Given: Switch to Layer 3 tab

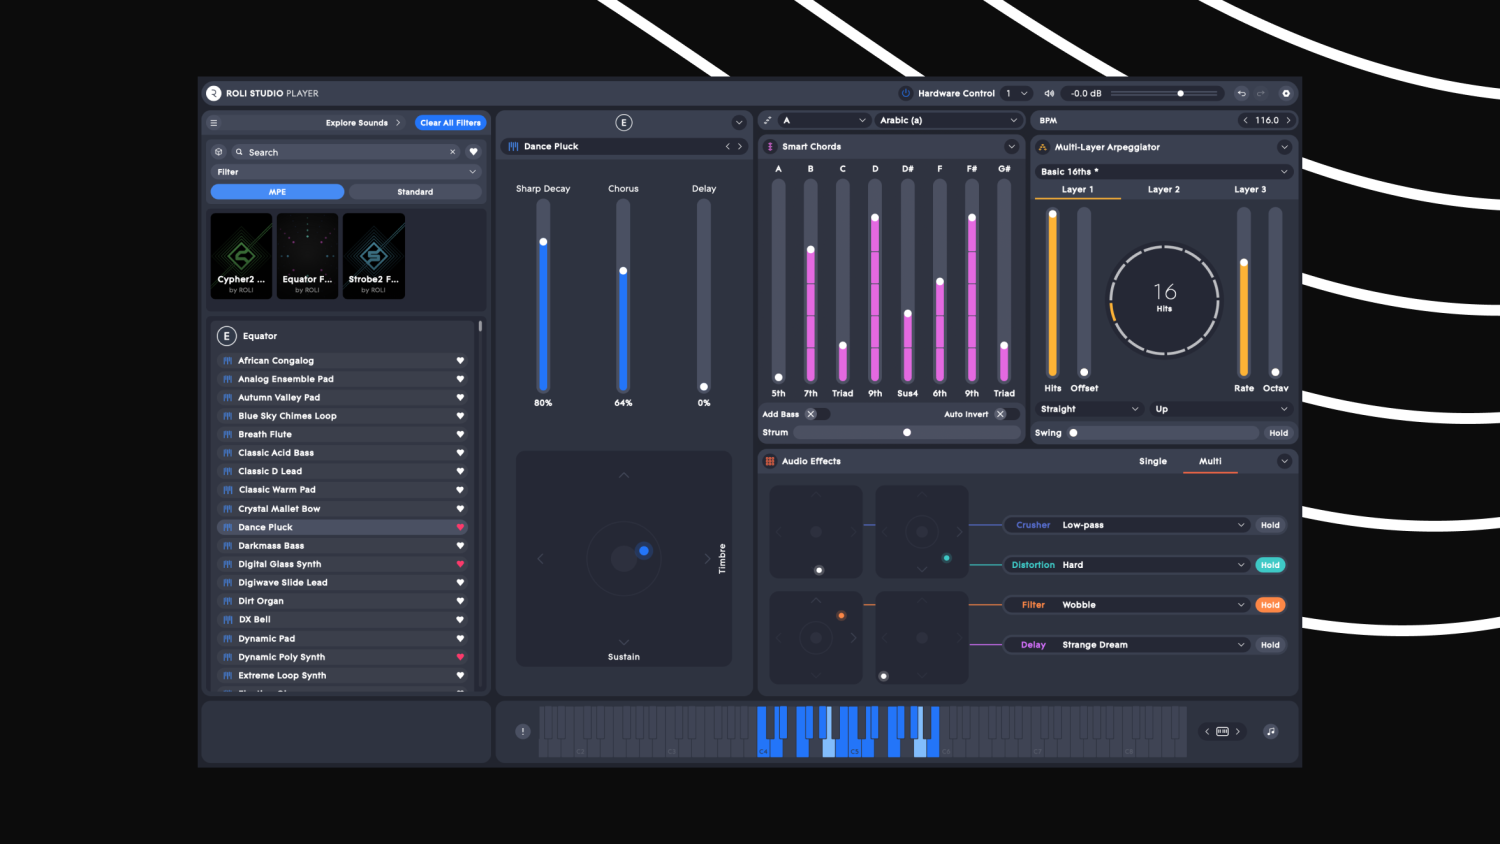Looking at the screenshot, I should pos(1250,189).
